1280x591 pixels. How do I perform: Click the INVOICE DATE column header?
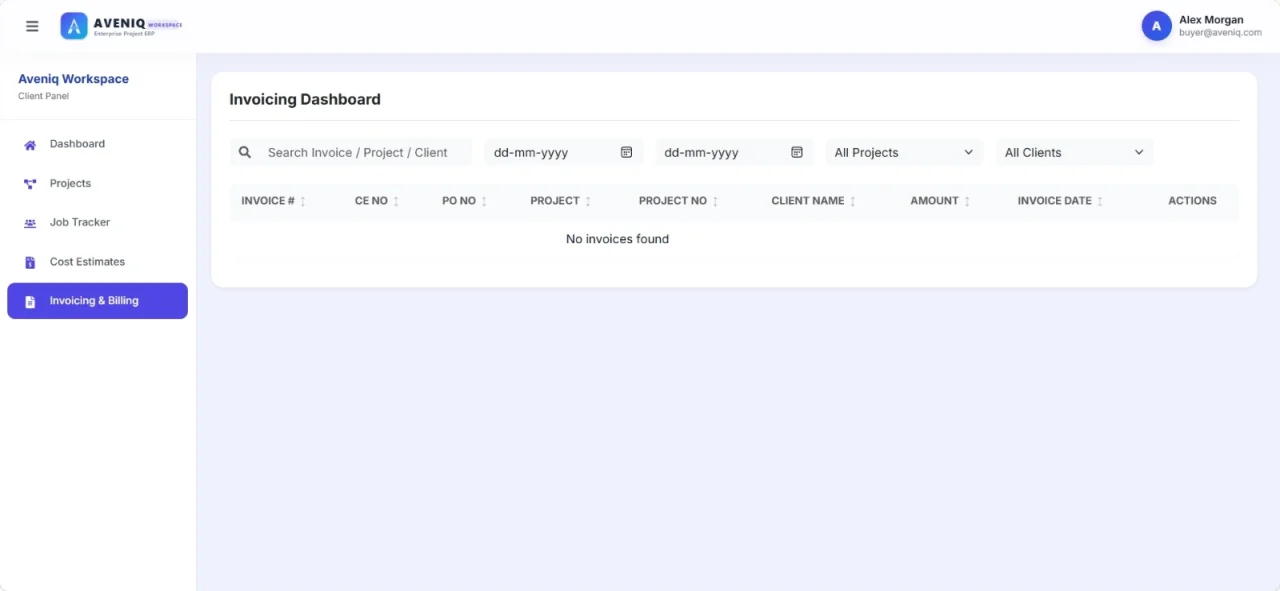click(1054, 201)
